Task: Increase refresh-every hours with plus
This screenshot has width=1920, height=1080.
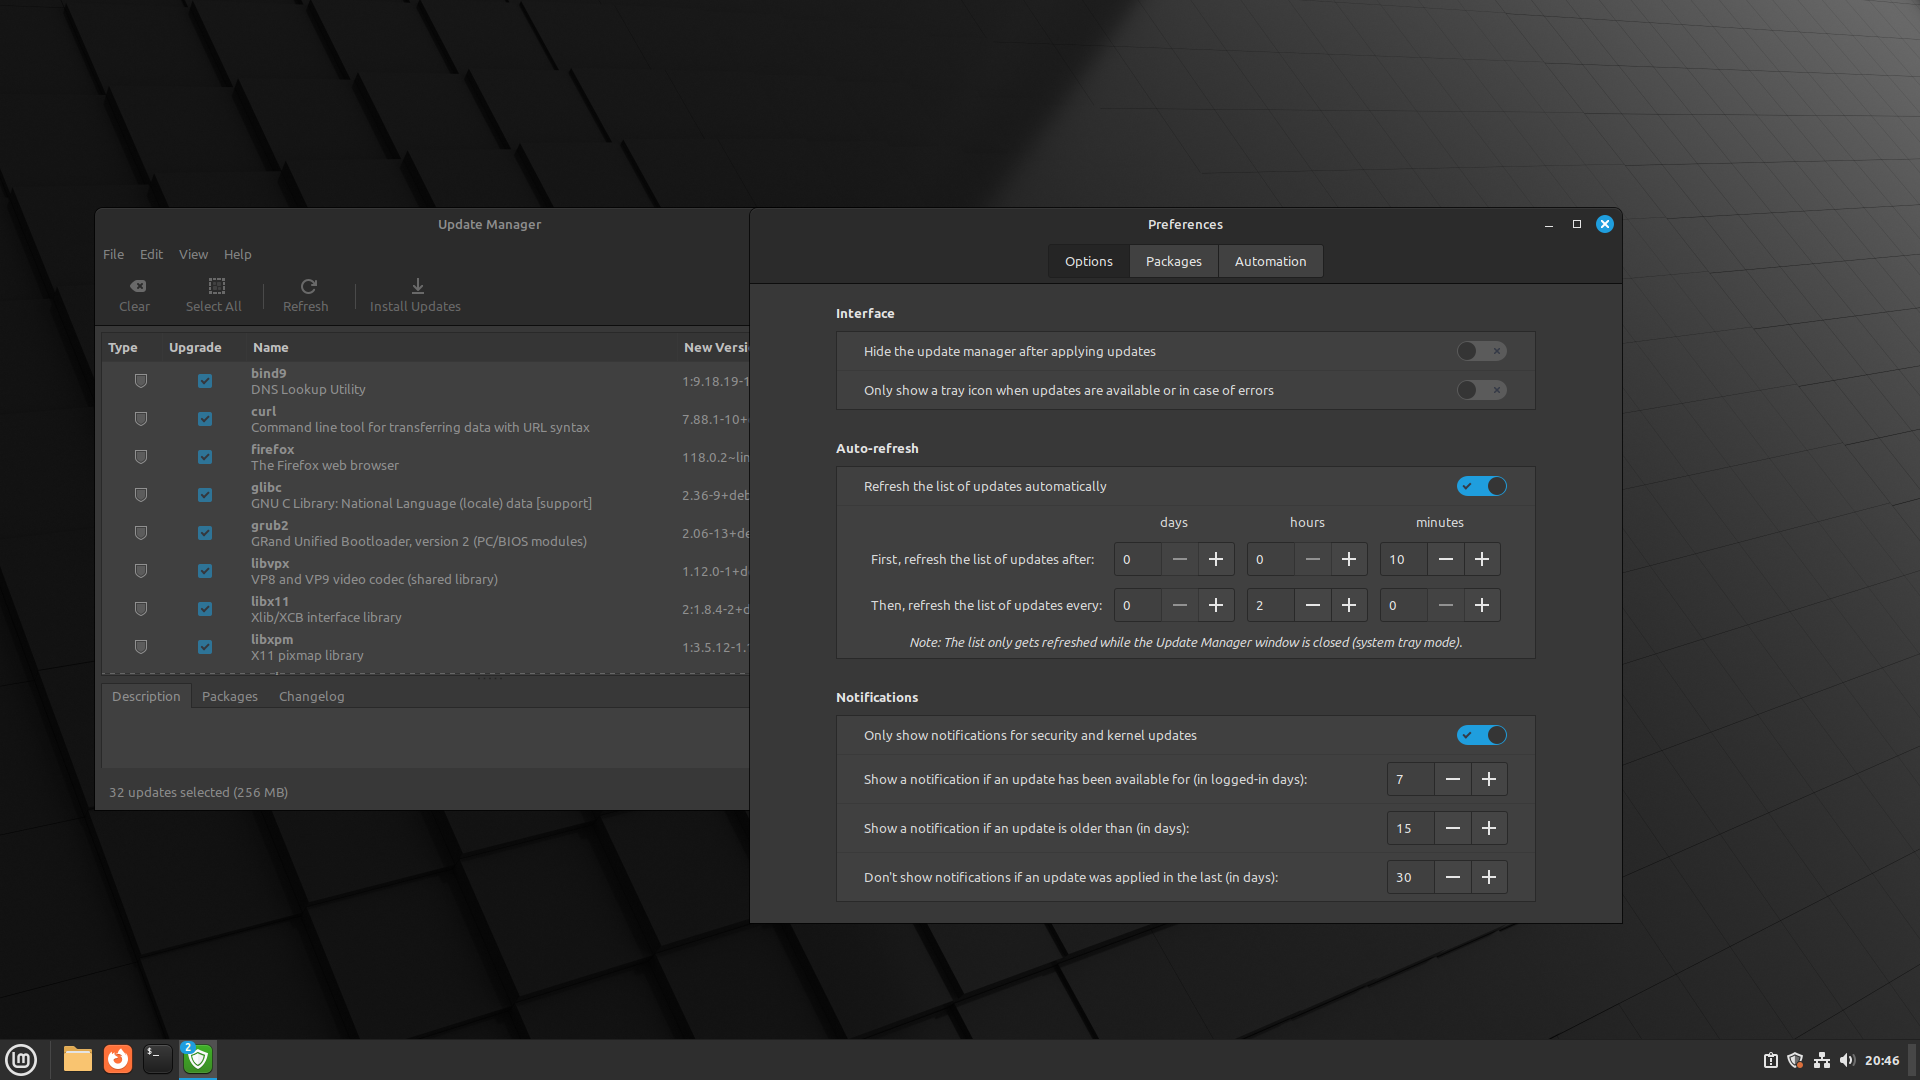Action: (x=1349, y=605)
